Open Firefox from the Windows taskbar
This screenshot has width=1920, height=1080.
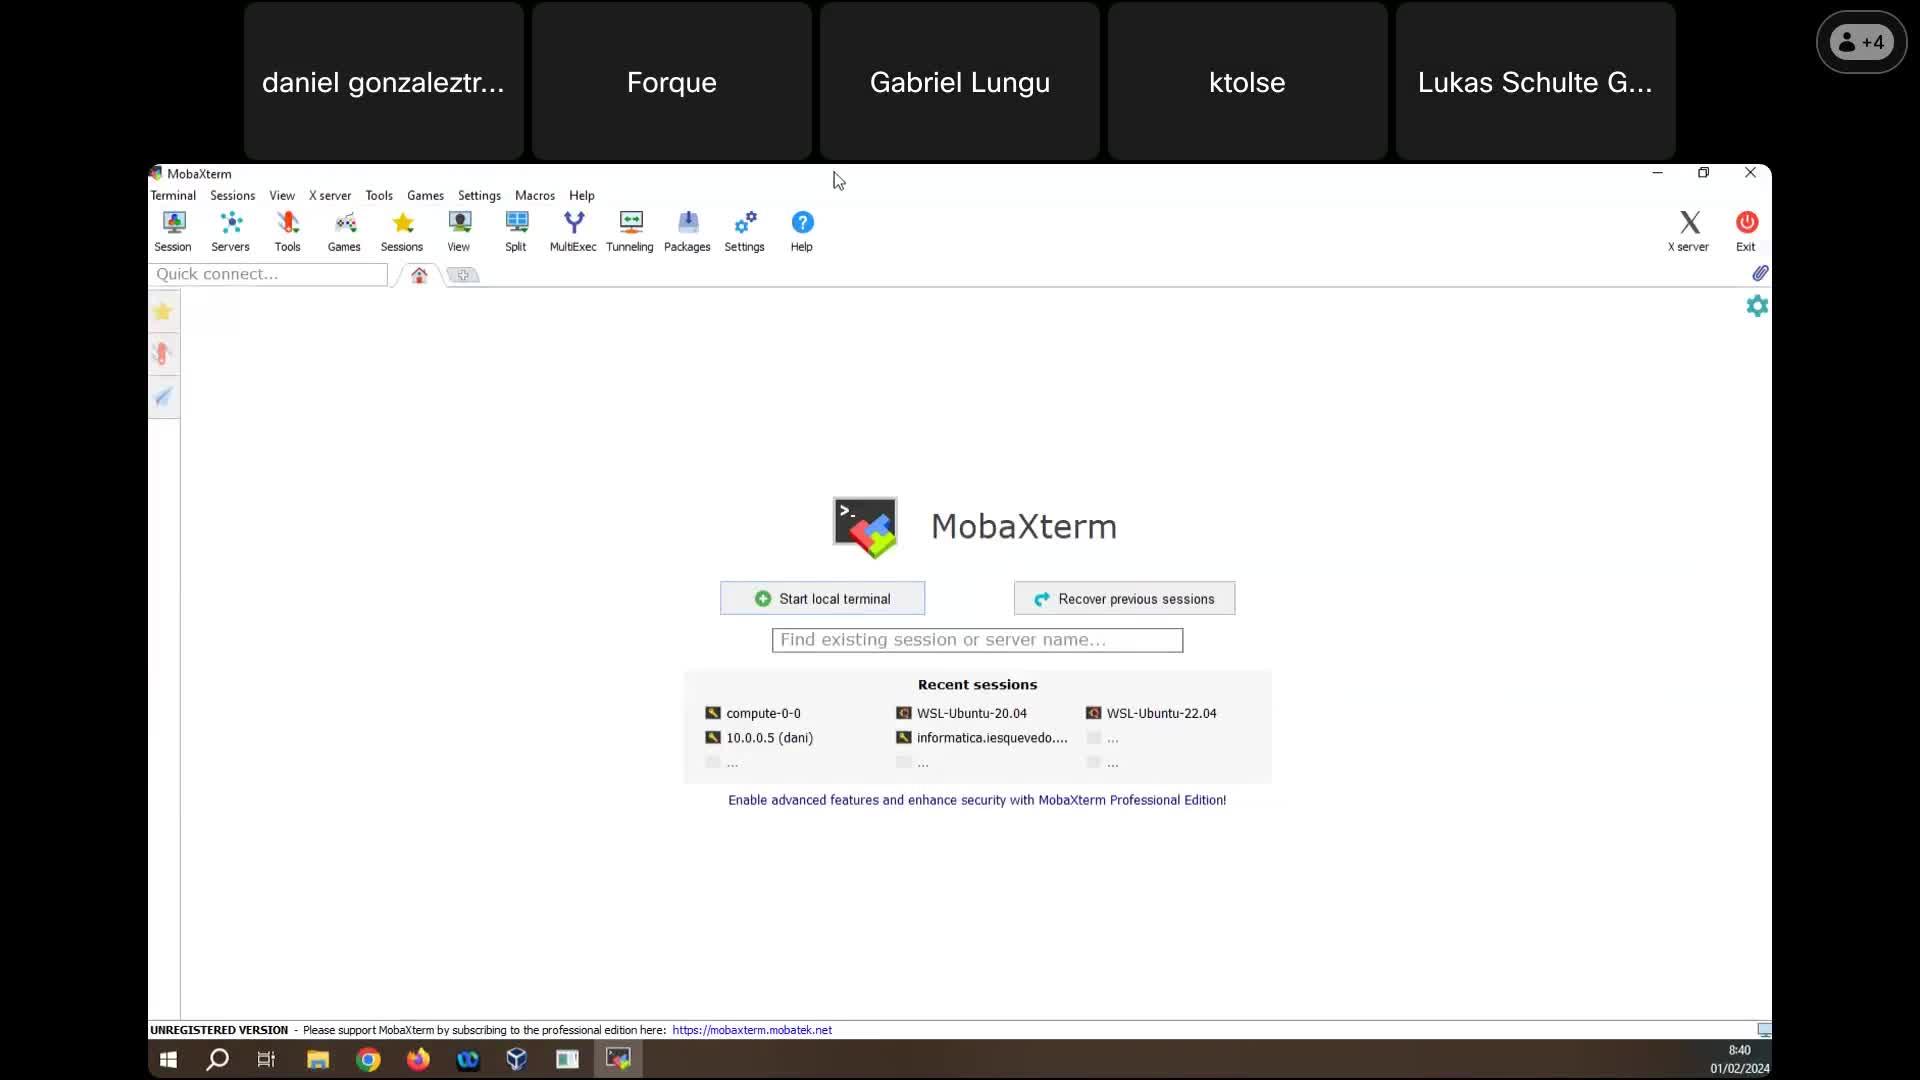(418, 1059)
